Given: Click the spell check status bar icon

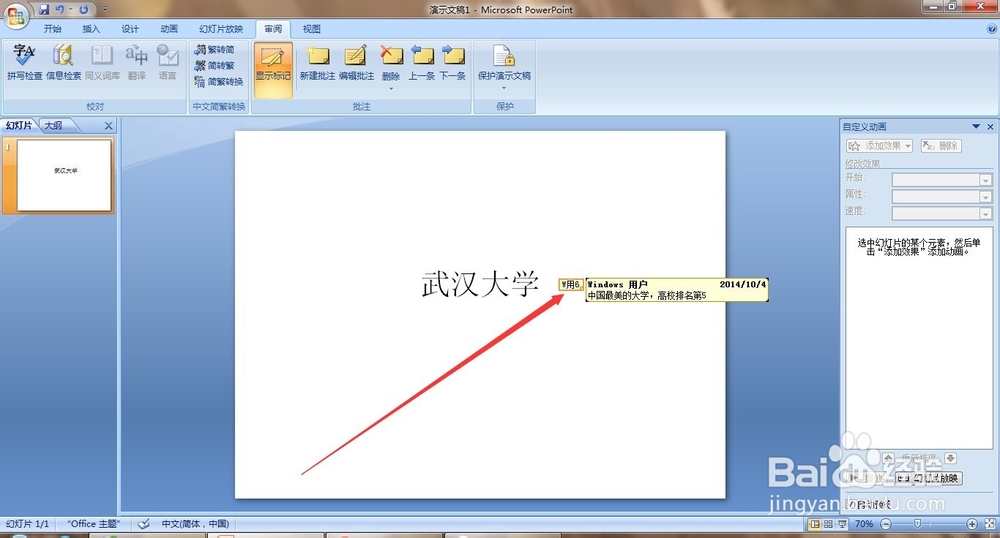Looking at the screenshot, I should (144, 524).
